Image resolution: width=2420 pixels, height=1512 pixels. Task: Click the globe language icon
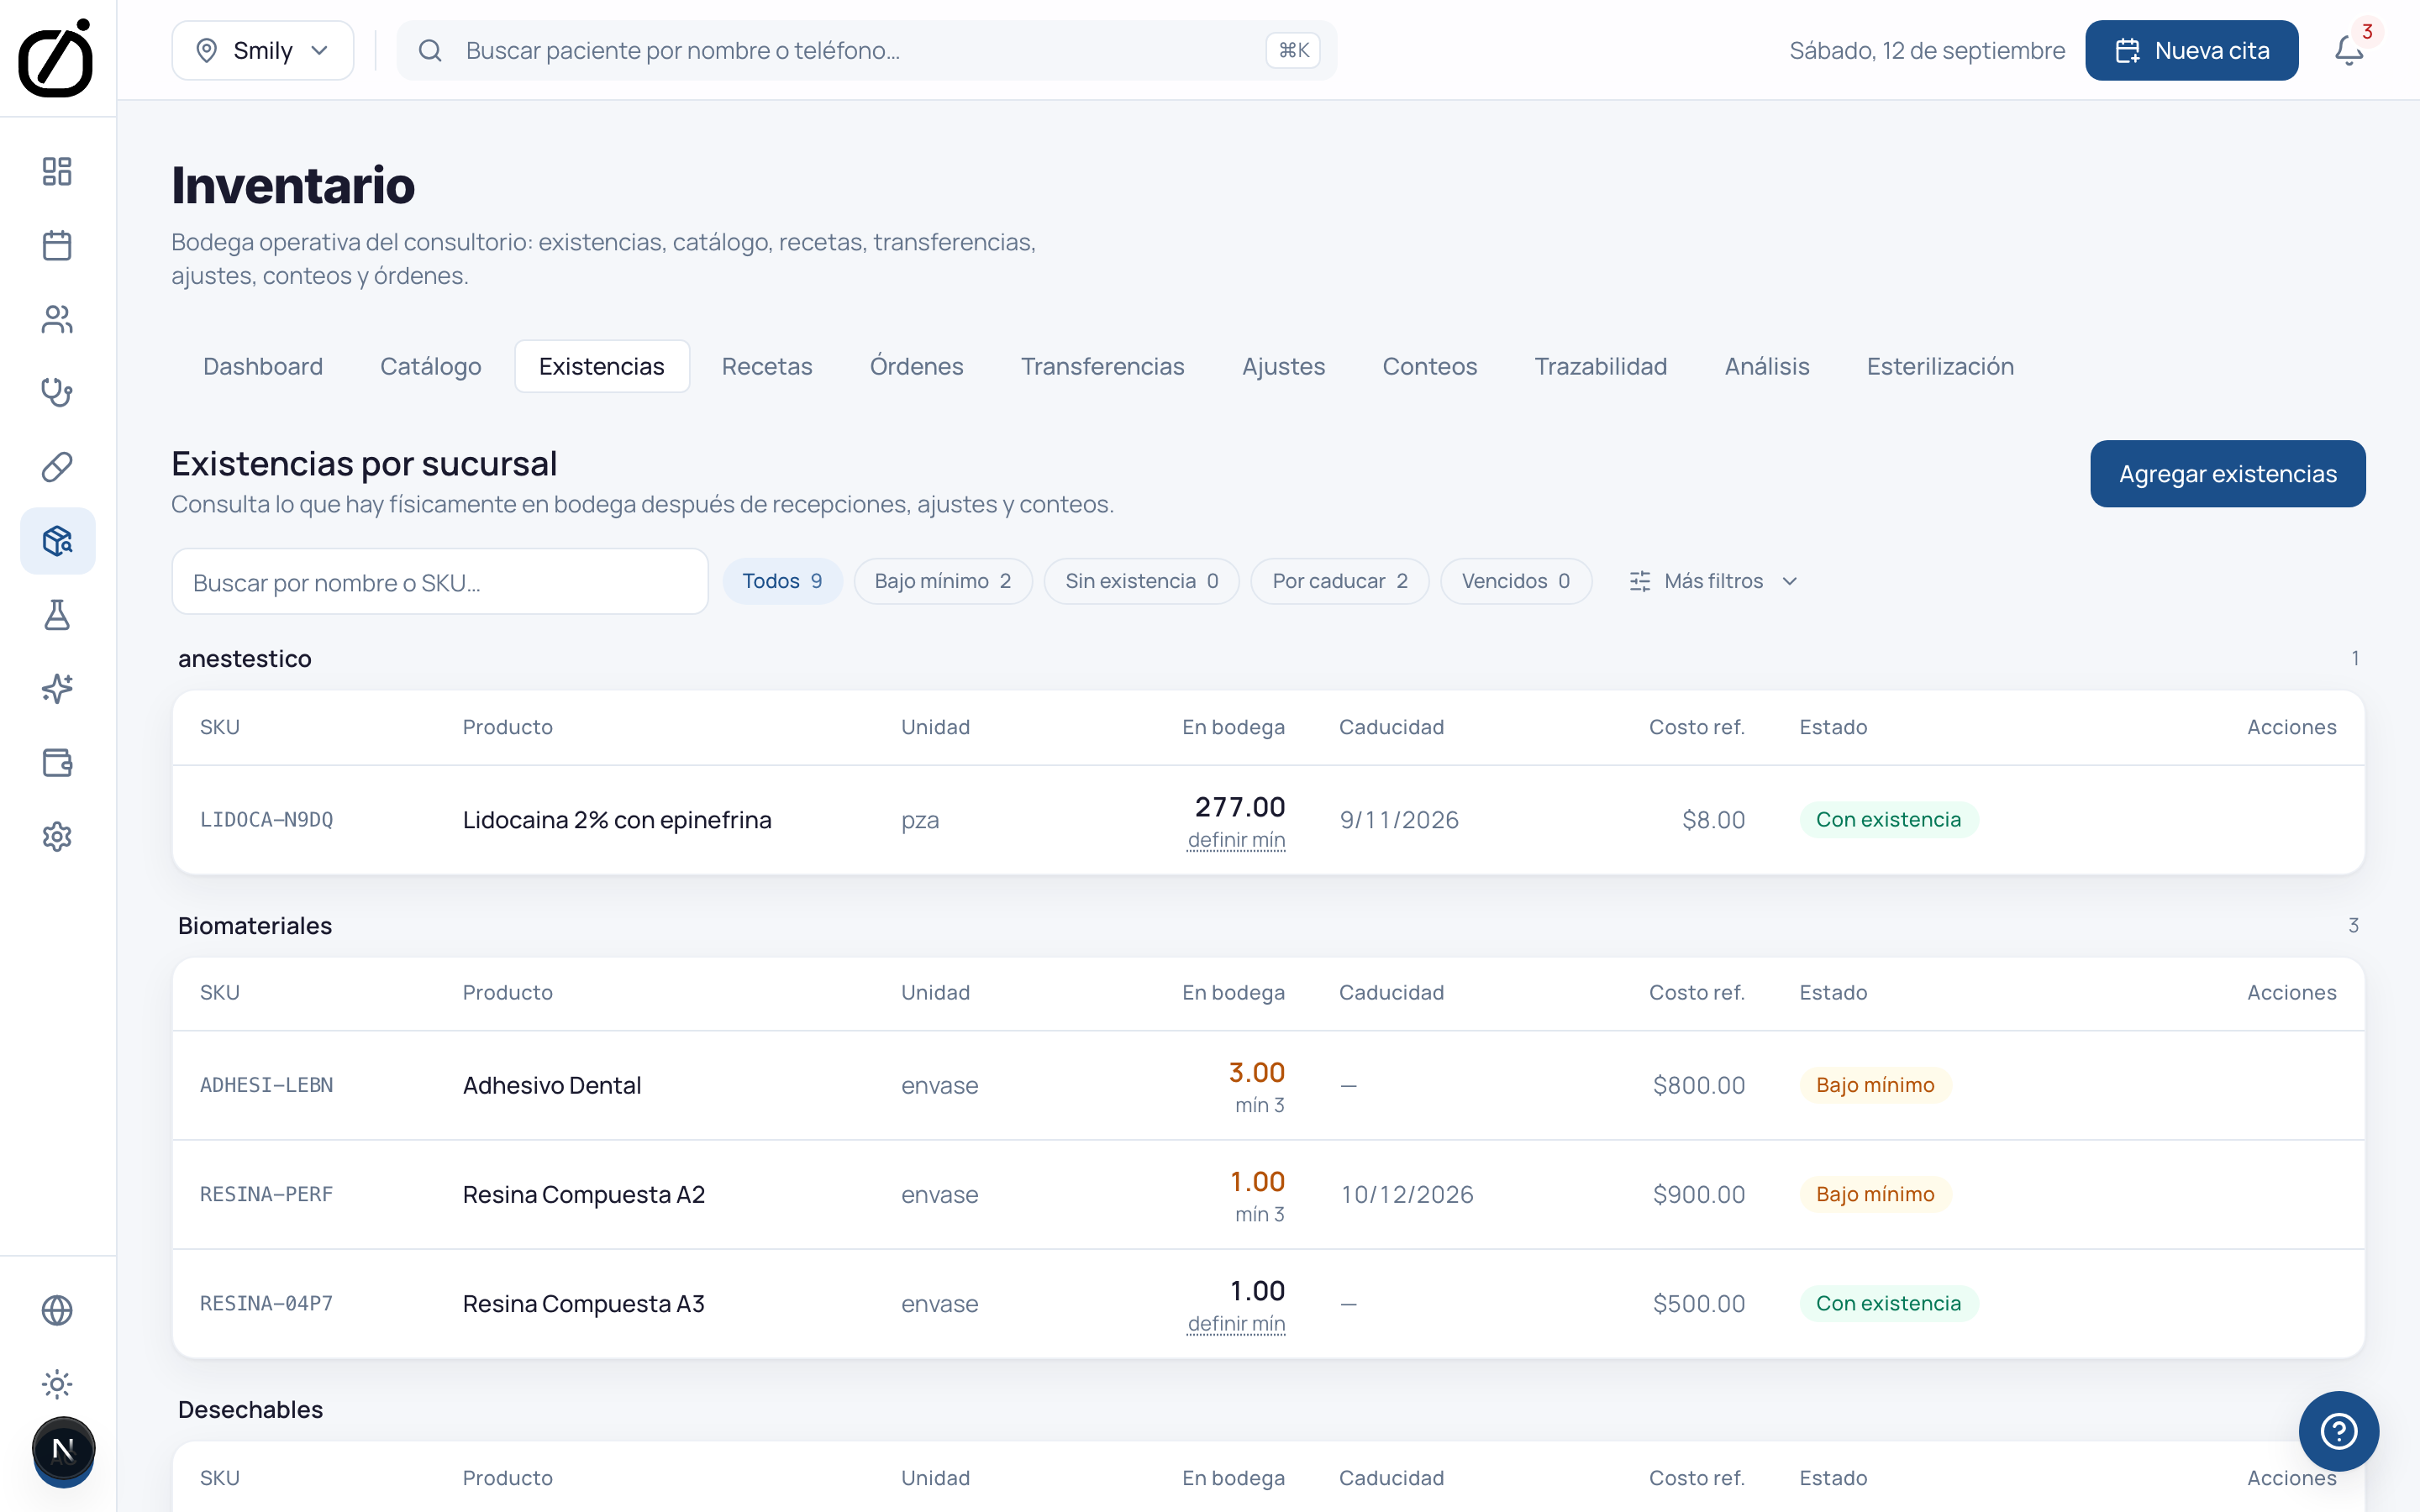tap(57, 1310)
